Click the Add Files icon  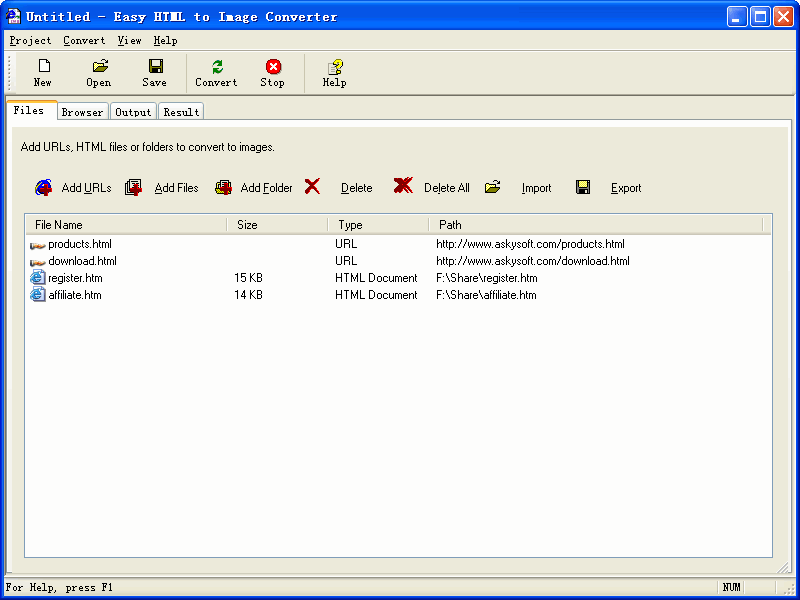[x=134, y=187]
